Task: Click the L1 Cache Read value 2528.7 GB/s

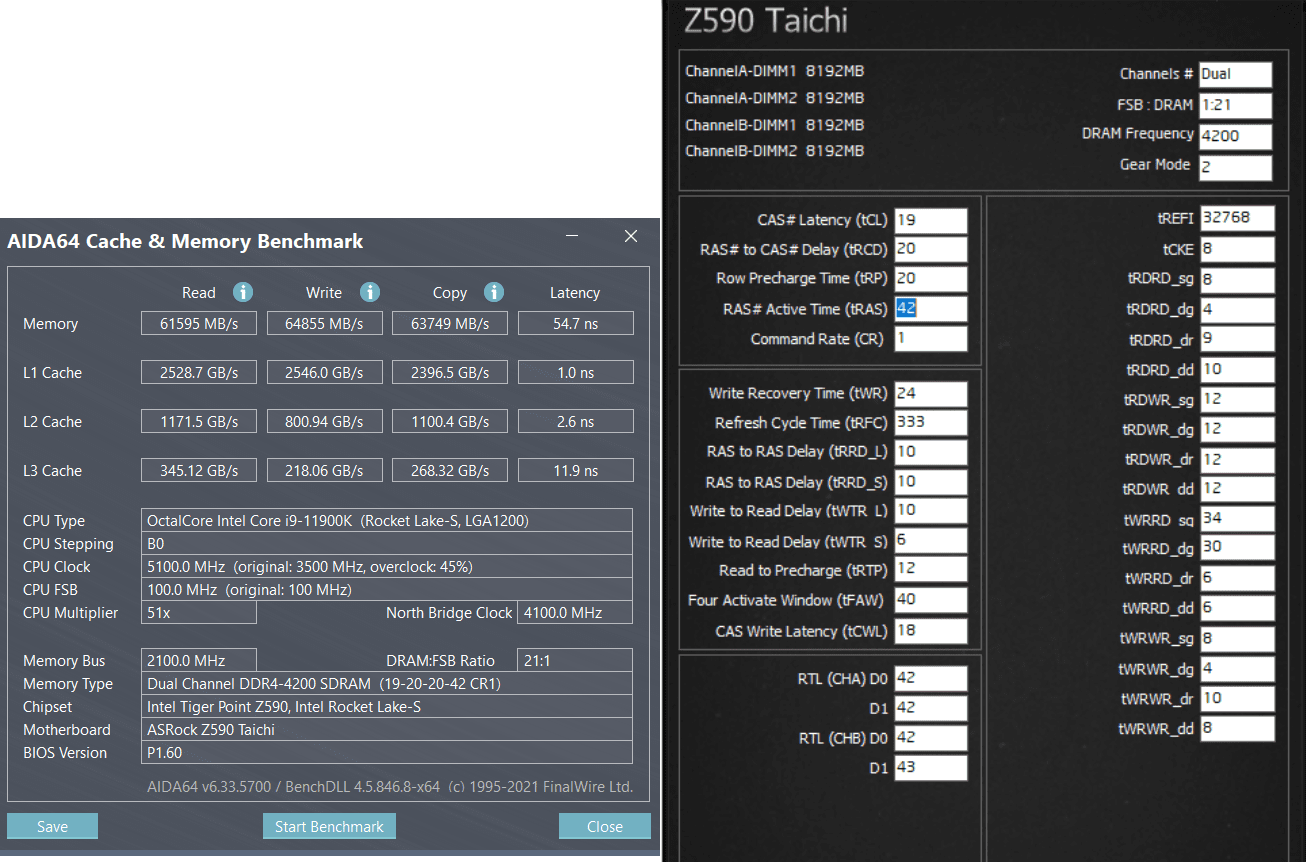Action: click(x=199, y=372)
